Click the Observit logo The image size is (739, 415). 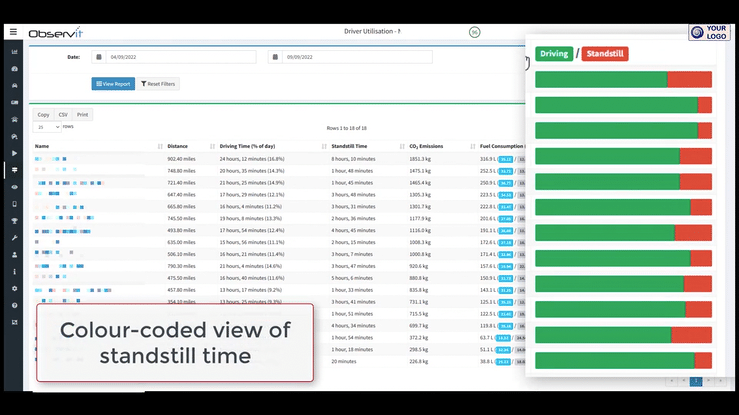click(56, 33)
